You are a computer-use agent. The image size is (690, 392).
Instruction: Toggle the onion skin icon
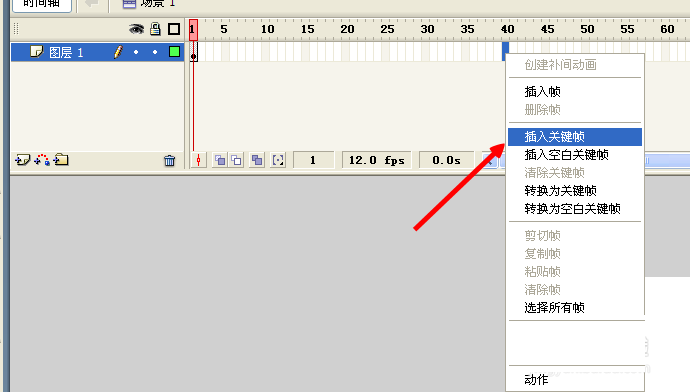[x=220, y=160]
